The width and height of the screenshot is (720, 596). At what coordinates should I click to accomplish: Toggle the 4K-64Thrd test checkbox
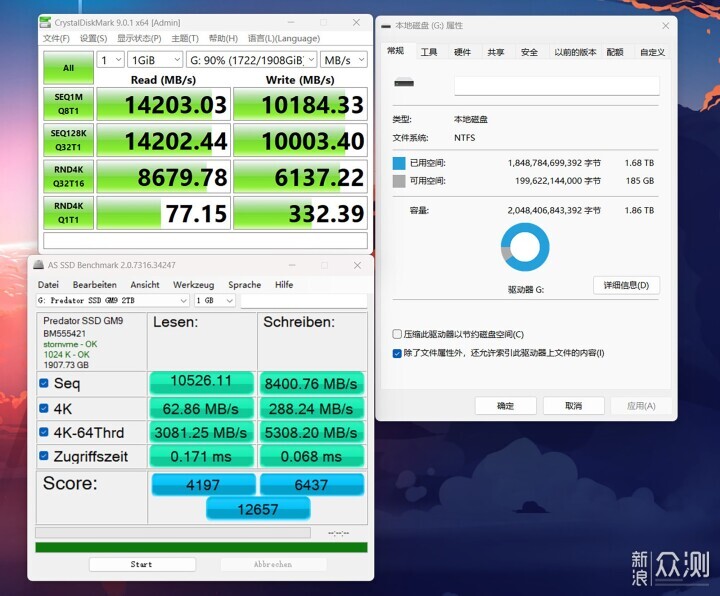[x=44, y=432]
